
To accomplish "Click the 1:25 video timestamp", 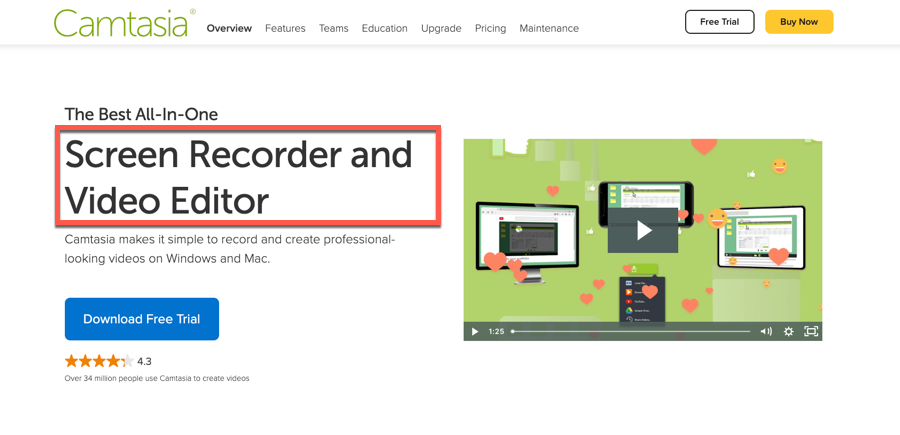I will 496,331.
